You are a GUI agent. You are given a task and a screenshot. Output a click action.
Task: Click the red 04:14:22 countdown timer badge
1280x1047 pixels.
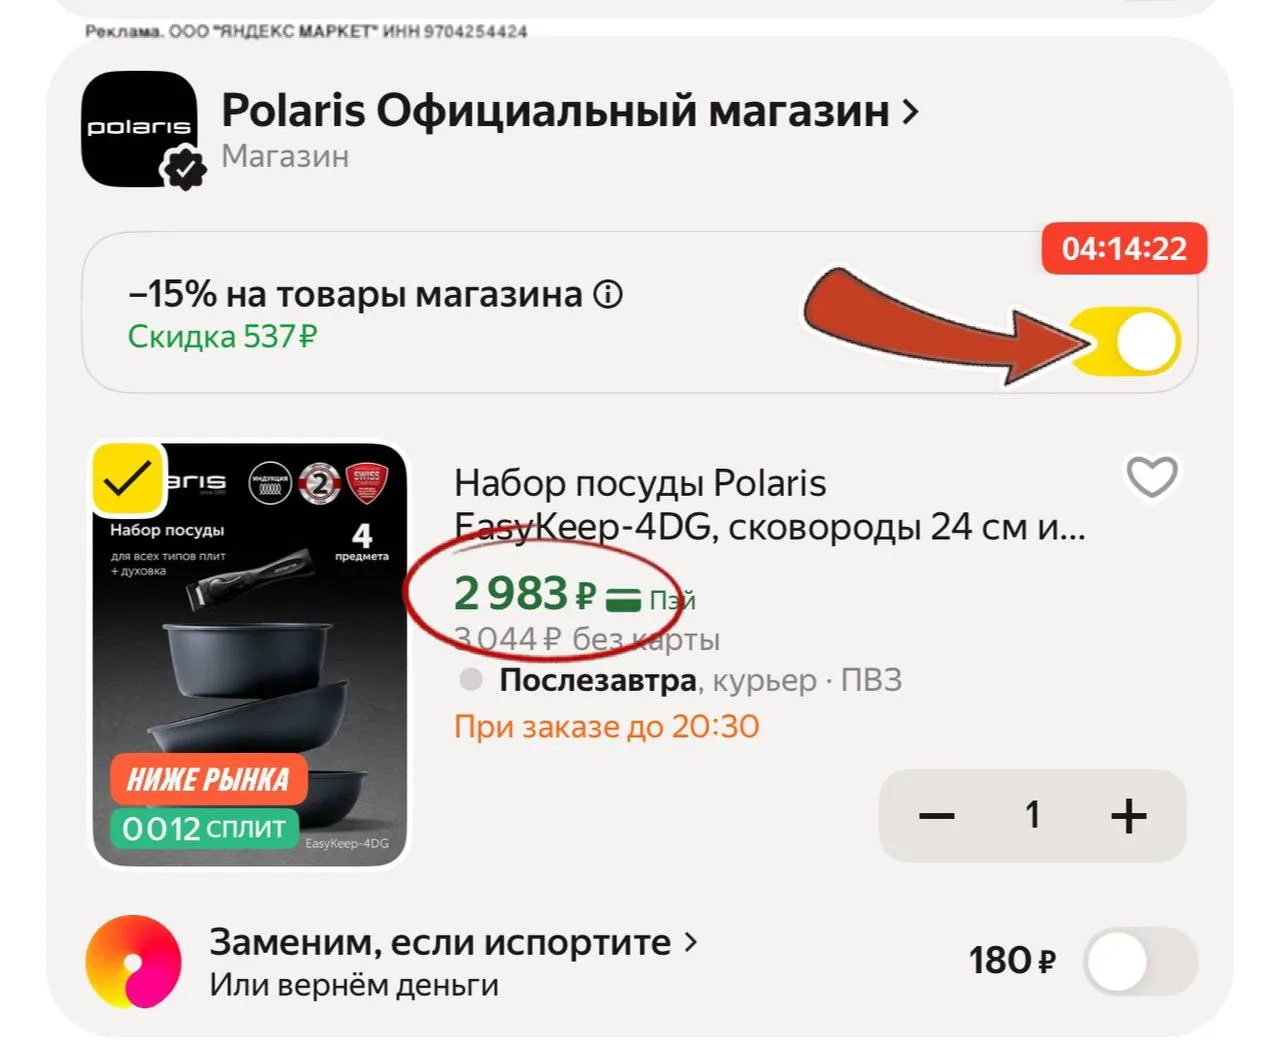[x=1124, y=248]
